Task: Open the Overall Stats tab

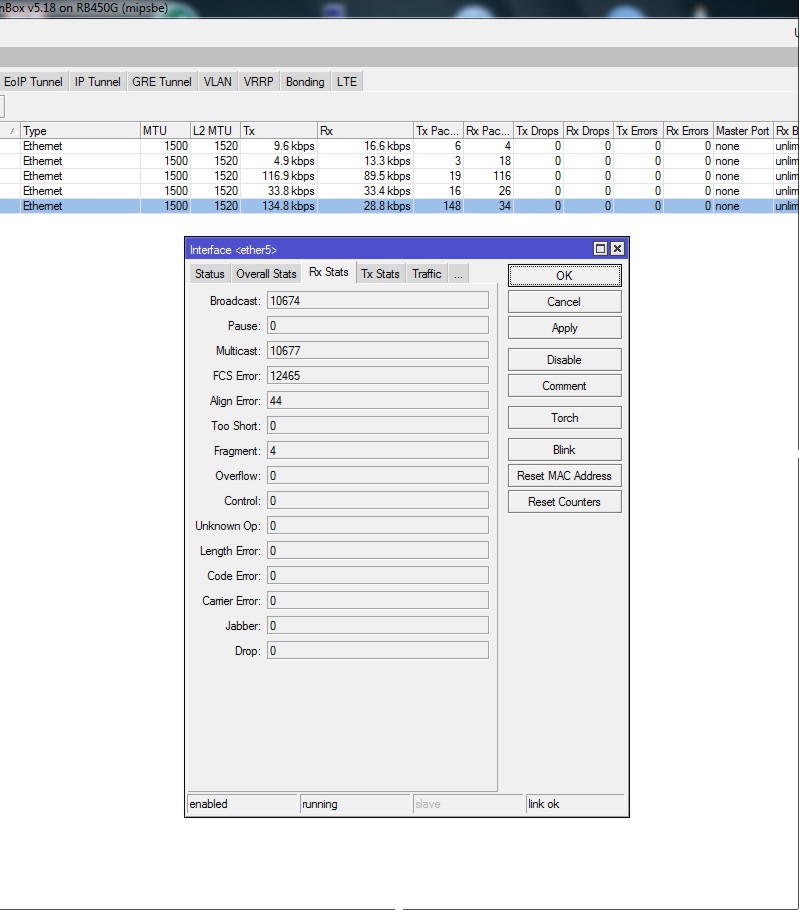Action: tap(266, 274)
